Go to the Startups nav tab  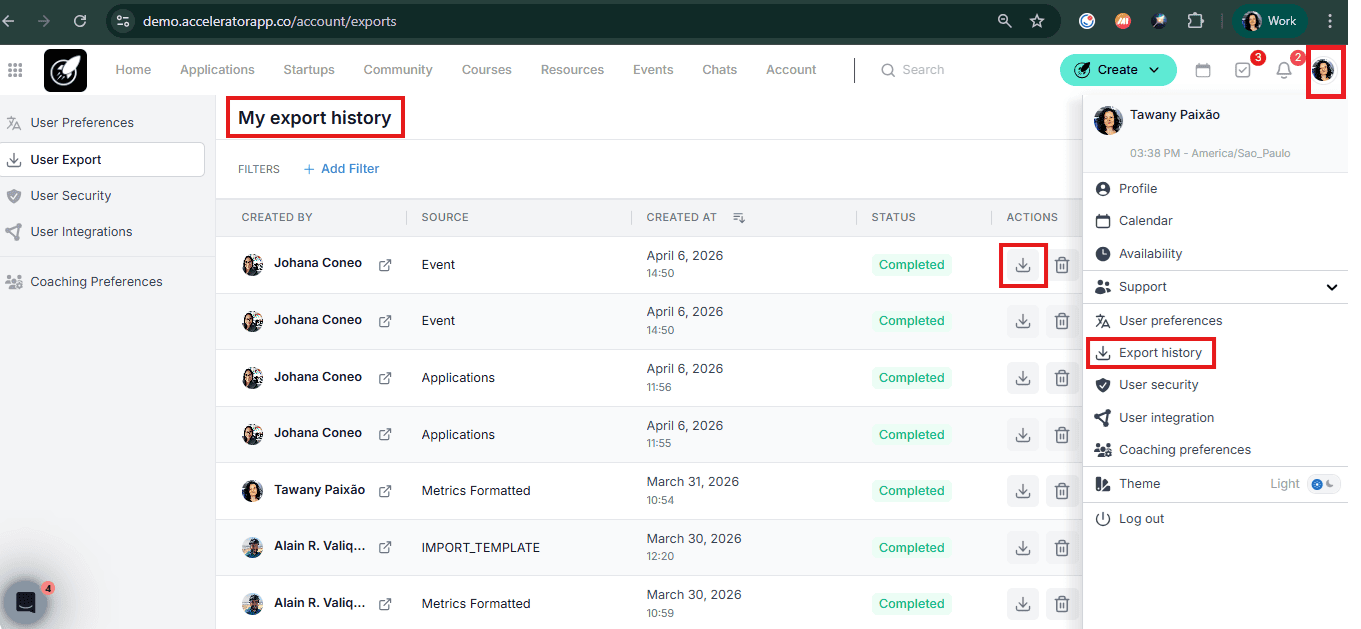click(309, 70)
